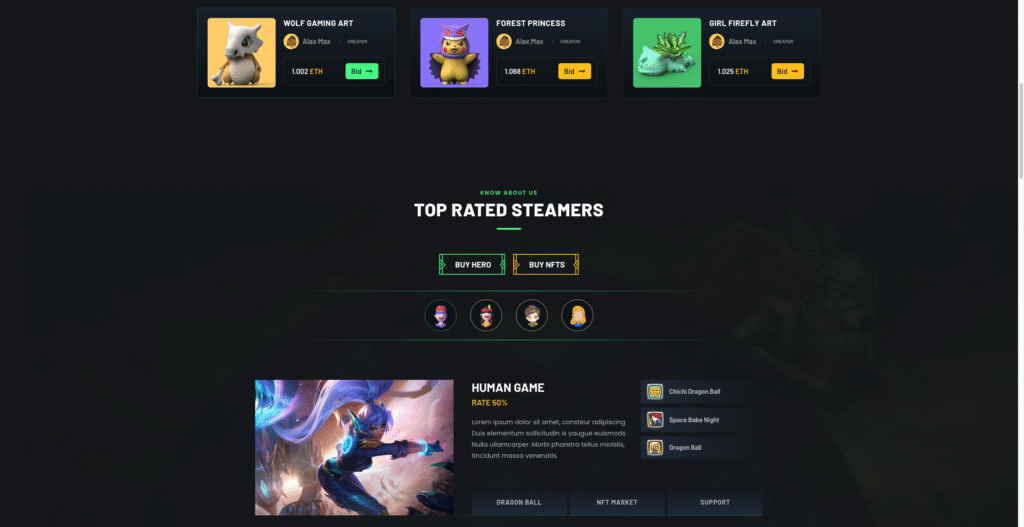1024x527 pixels.
Task: Open the DRAGON BALL bottom tab
Action: (519, 502)
